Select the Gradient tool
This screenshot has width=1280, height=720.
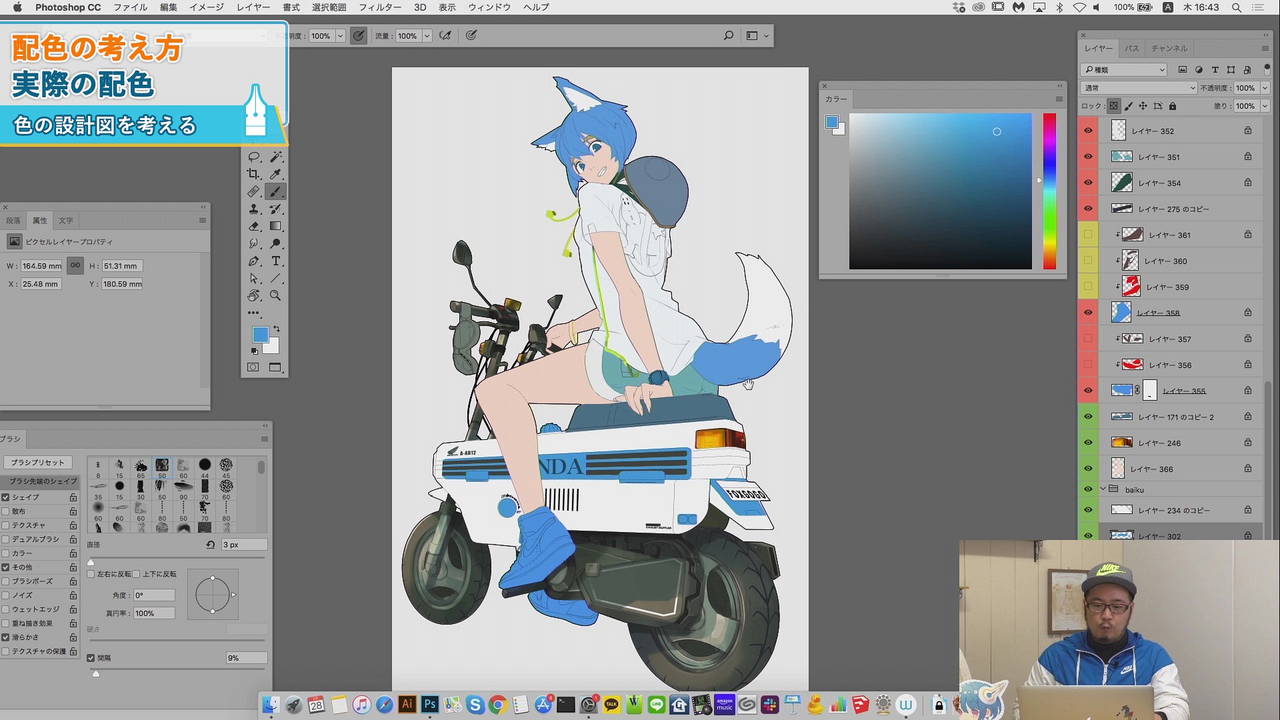click(275, 226)
